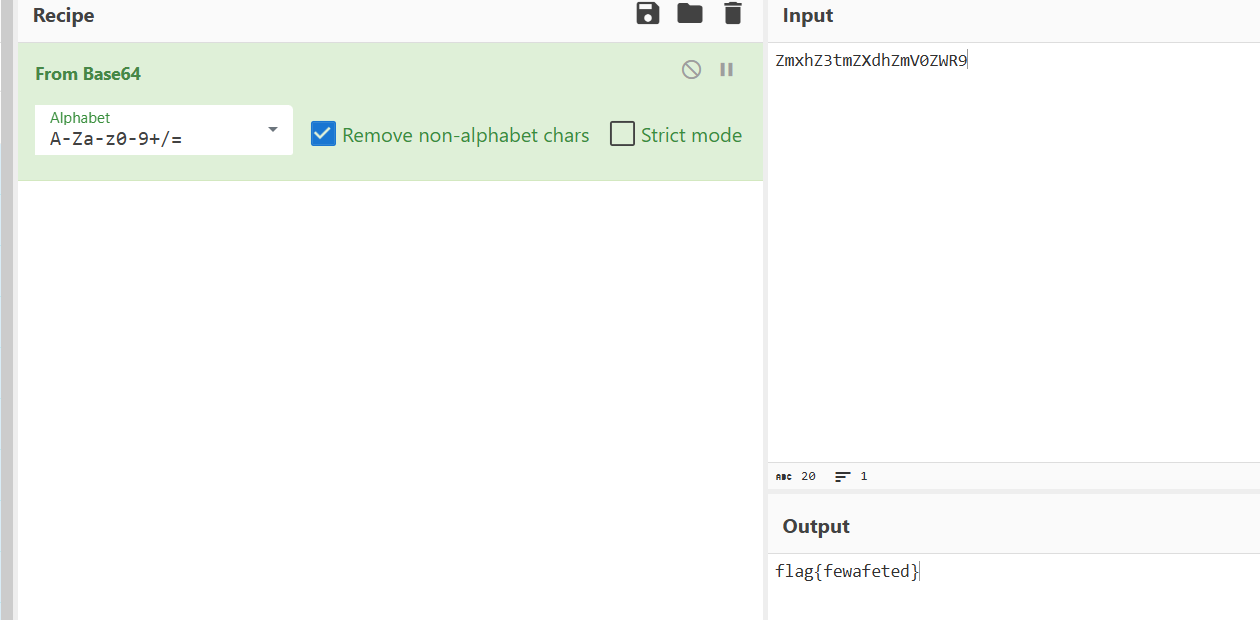Click the Strict mode label
1260x620 pixels.
[691, 135]
